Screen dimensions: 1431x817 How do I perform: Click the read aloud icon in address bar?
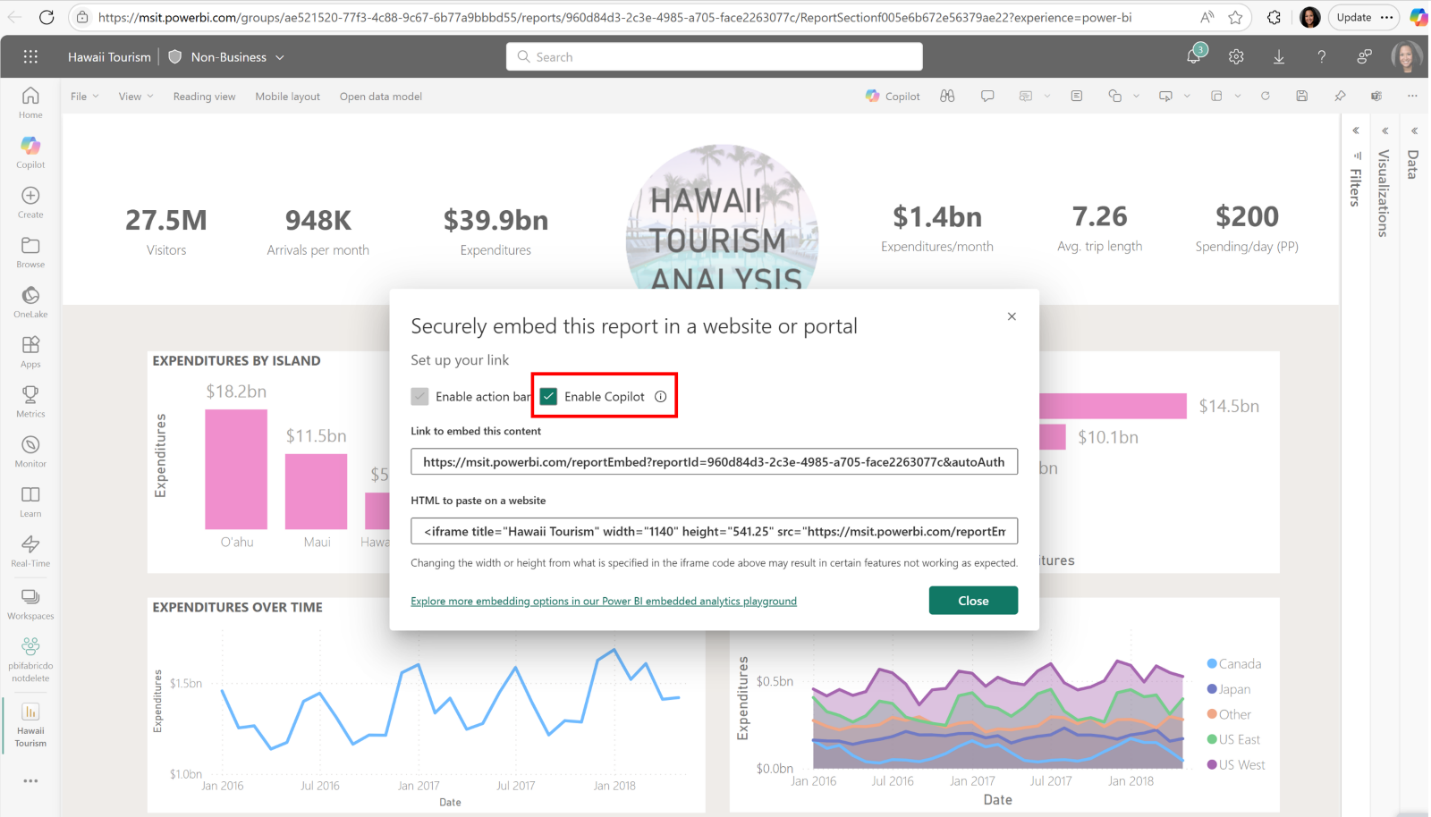(x=1207, y=17)
